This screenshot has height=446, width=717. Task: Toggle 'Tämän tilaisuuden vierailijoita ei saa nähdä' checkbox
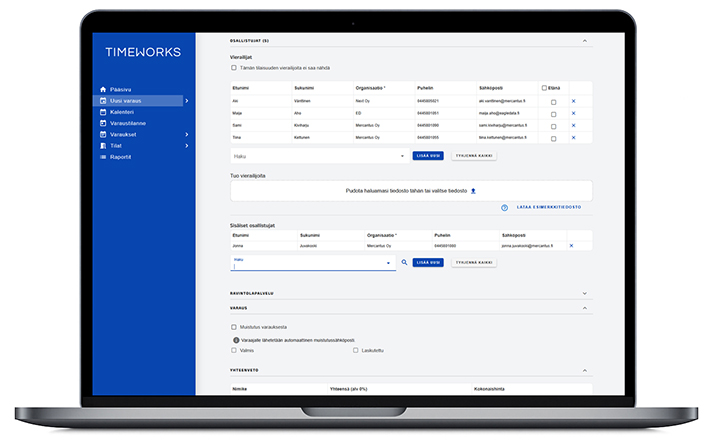234,68
